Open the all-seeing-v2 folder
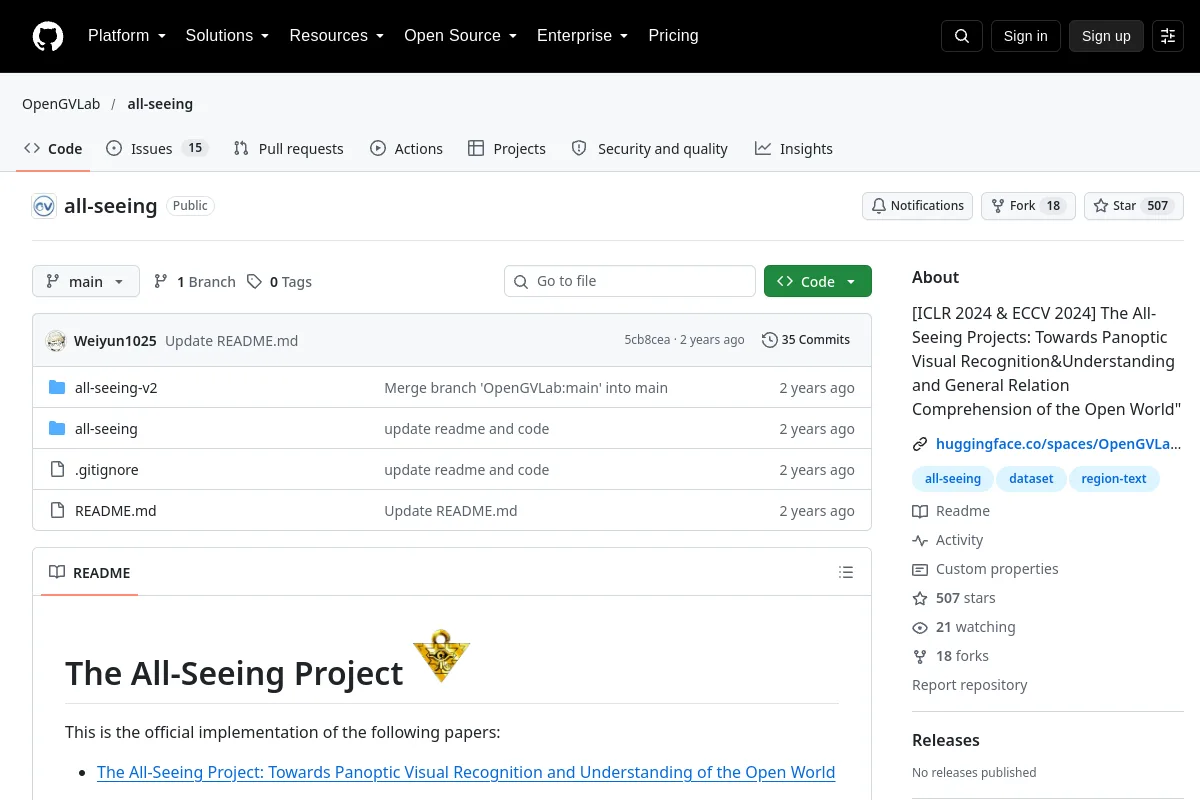 tap(116, 388)
